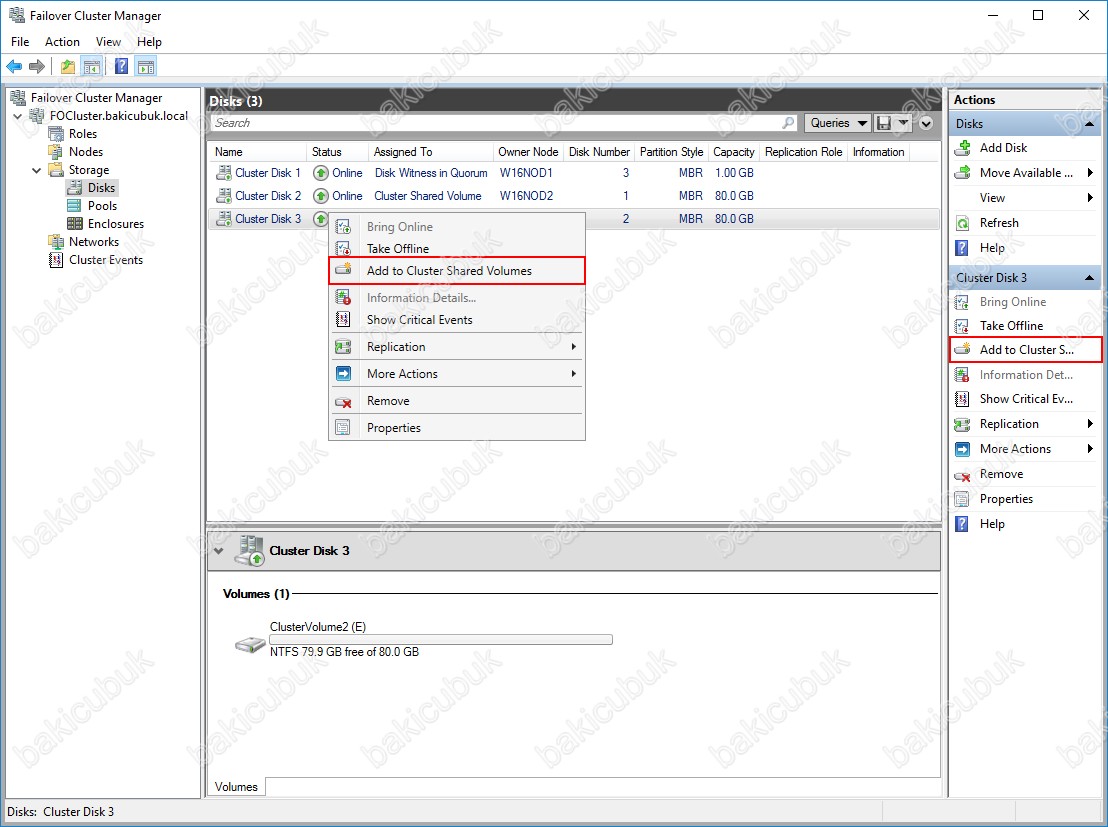Click the Pools icon in tree
This screenshot has height=827, width=1108.
[74, 206]
